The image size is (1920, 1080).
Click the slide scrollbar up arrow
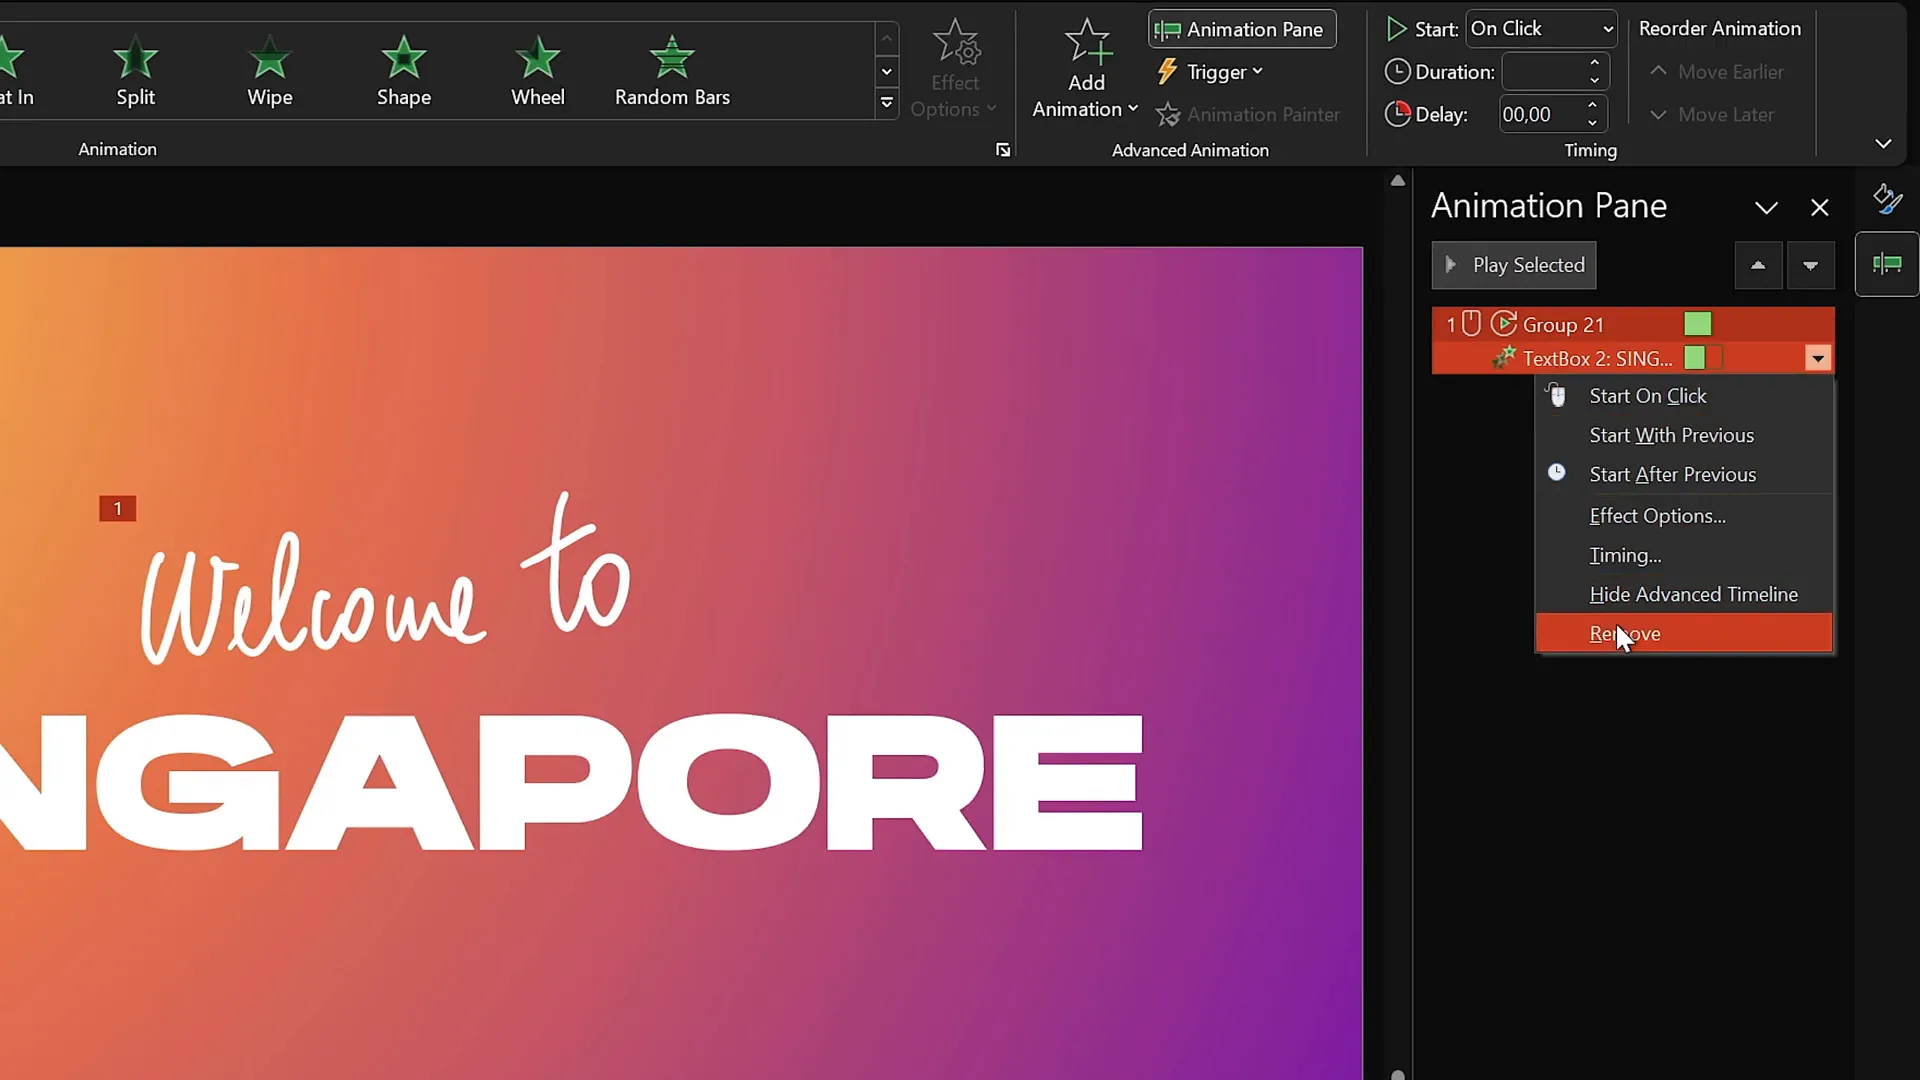[x=1397, y=181]
